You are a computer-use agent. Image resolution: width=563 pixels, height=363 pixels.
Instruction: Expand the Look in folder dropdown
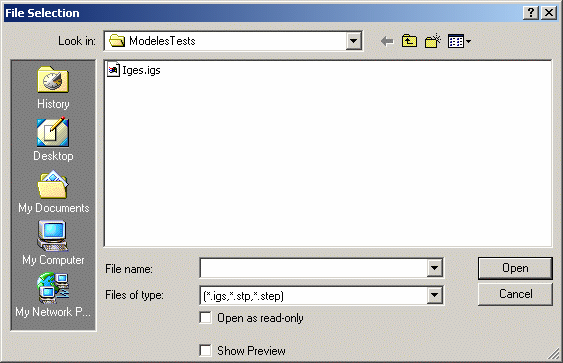pyautogui.click(x=353, y=41)
